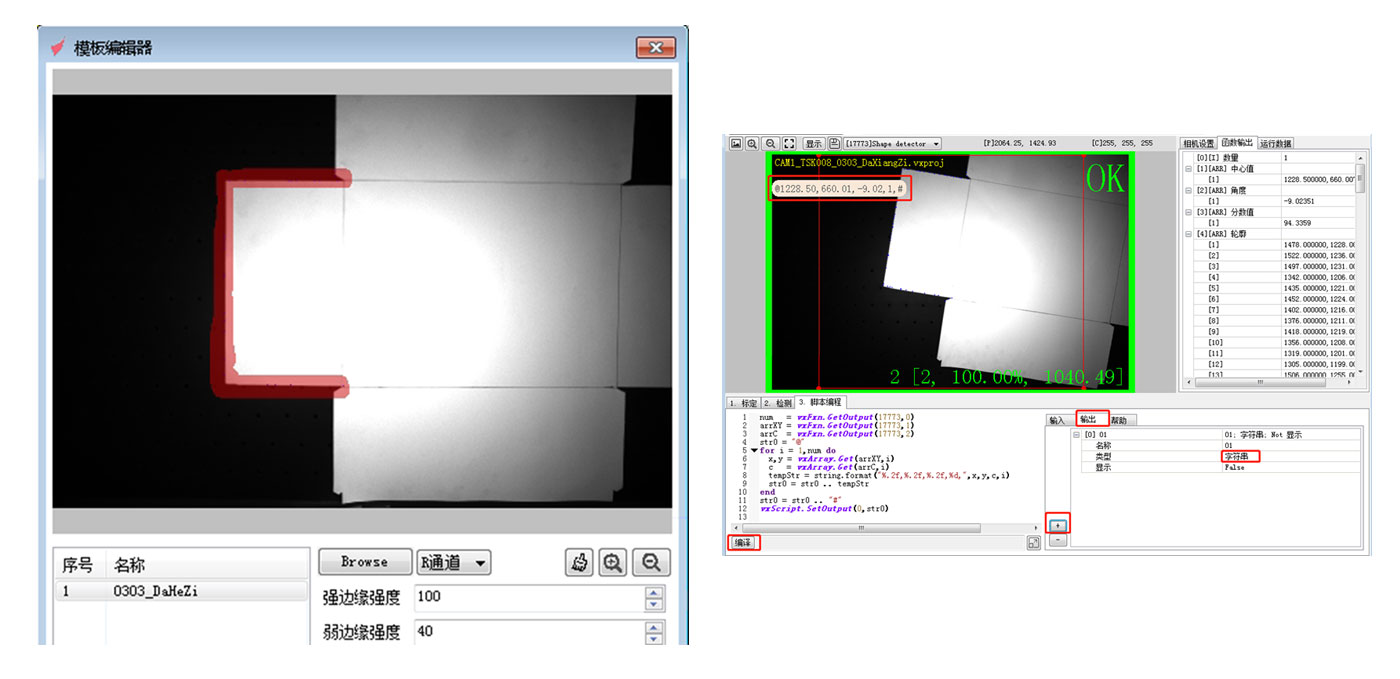
Task: Select the 0303_DaHeZi template row
Action: click(x=180, y=591)
